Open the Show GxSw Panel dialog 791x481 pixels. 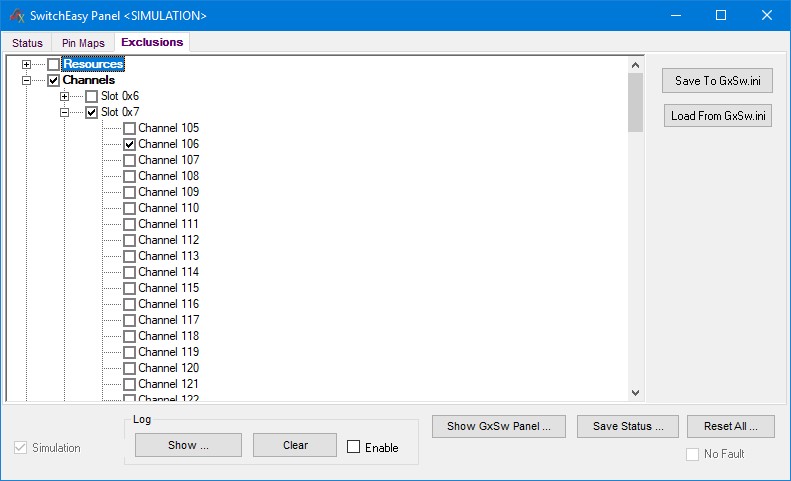click(x=498, y=426)
